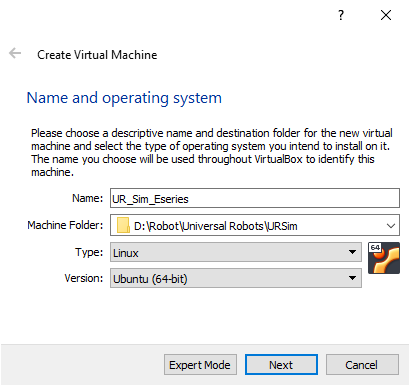The width and height of the screenshot is (410, 386).
Task: Click the Machine Folder: label
Action: click(x=65, y=225)
